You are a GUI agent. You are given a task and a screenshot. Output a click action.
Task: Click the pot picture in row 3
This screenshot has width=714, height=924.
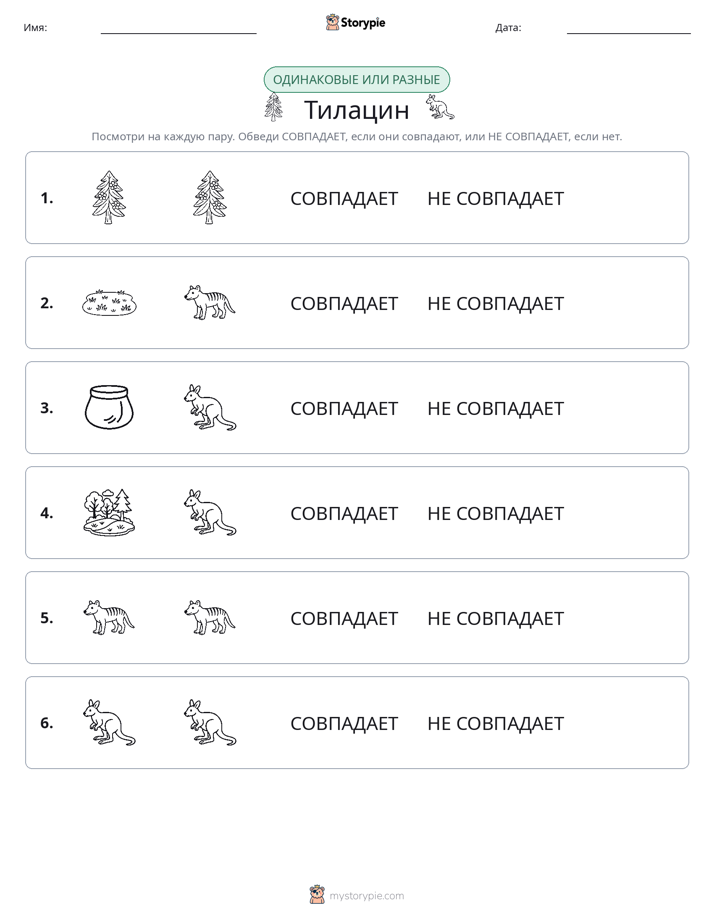[110, 407]
